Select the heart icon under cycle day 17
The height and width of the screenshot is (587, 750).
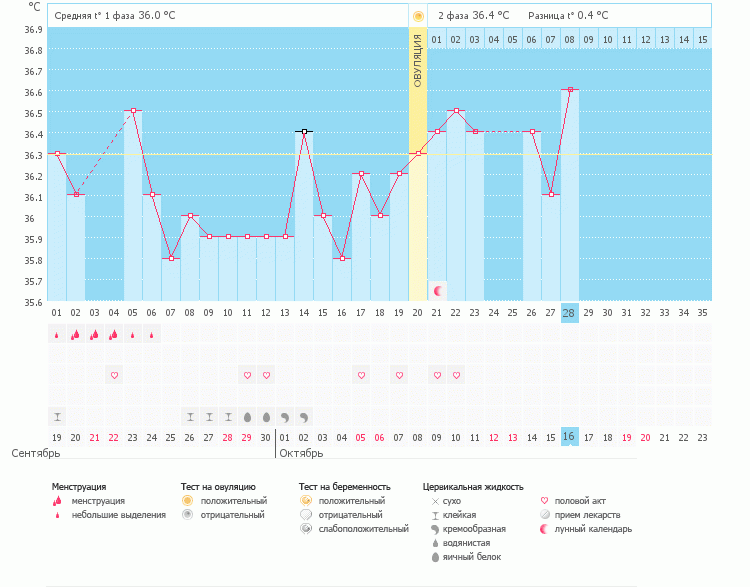pos(361,375)
